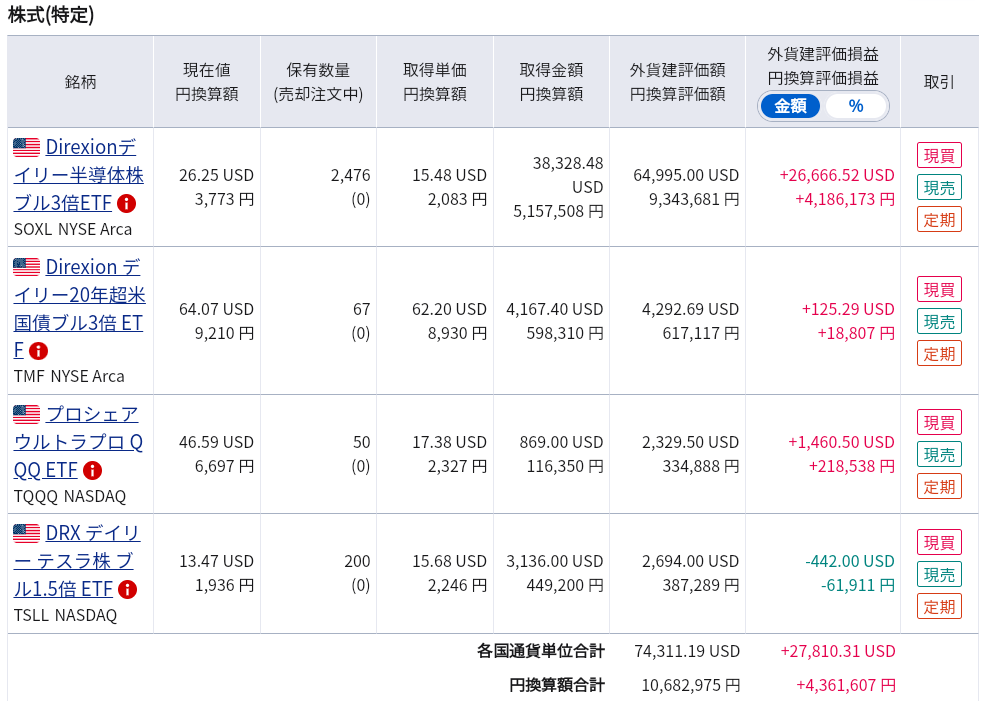This screenshot has width=985, height=701.
Task: Click the US flag icon in the SOXL row
Action: coord(26,147)
